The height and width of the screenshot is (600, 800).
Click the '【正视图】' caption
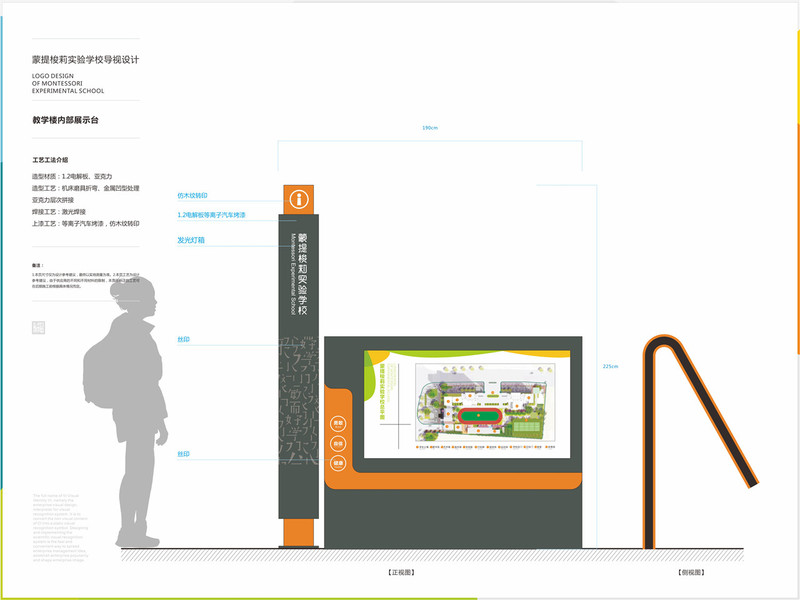pos(401,572)
